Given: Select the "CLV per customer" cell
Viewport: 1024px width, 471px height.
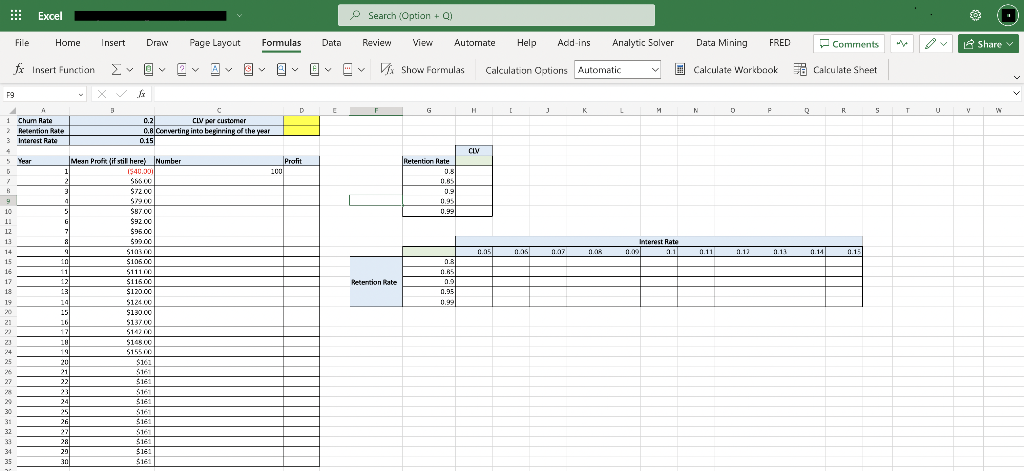Looking at the screenshot, I should [x=219, y=120].
